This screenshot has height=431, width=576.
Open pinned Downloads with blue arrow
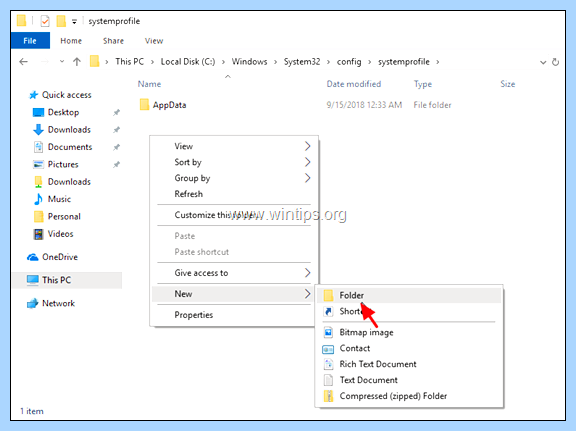pos(69,129)
